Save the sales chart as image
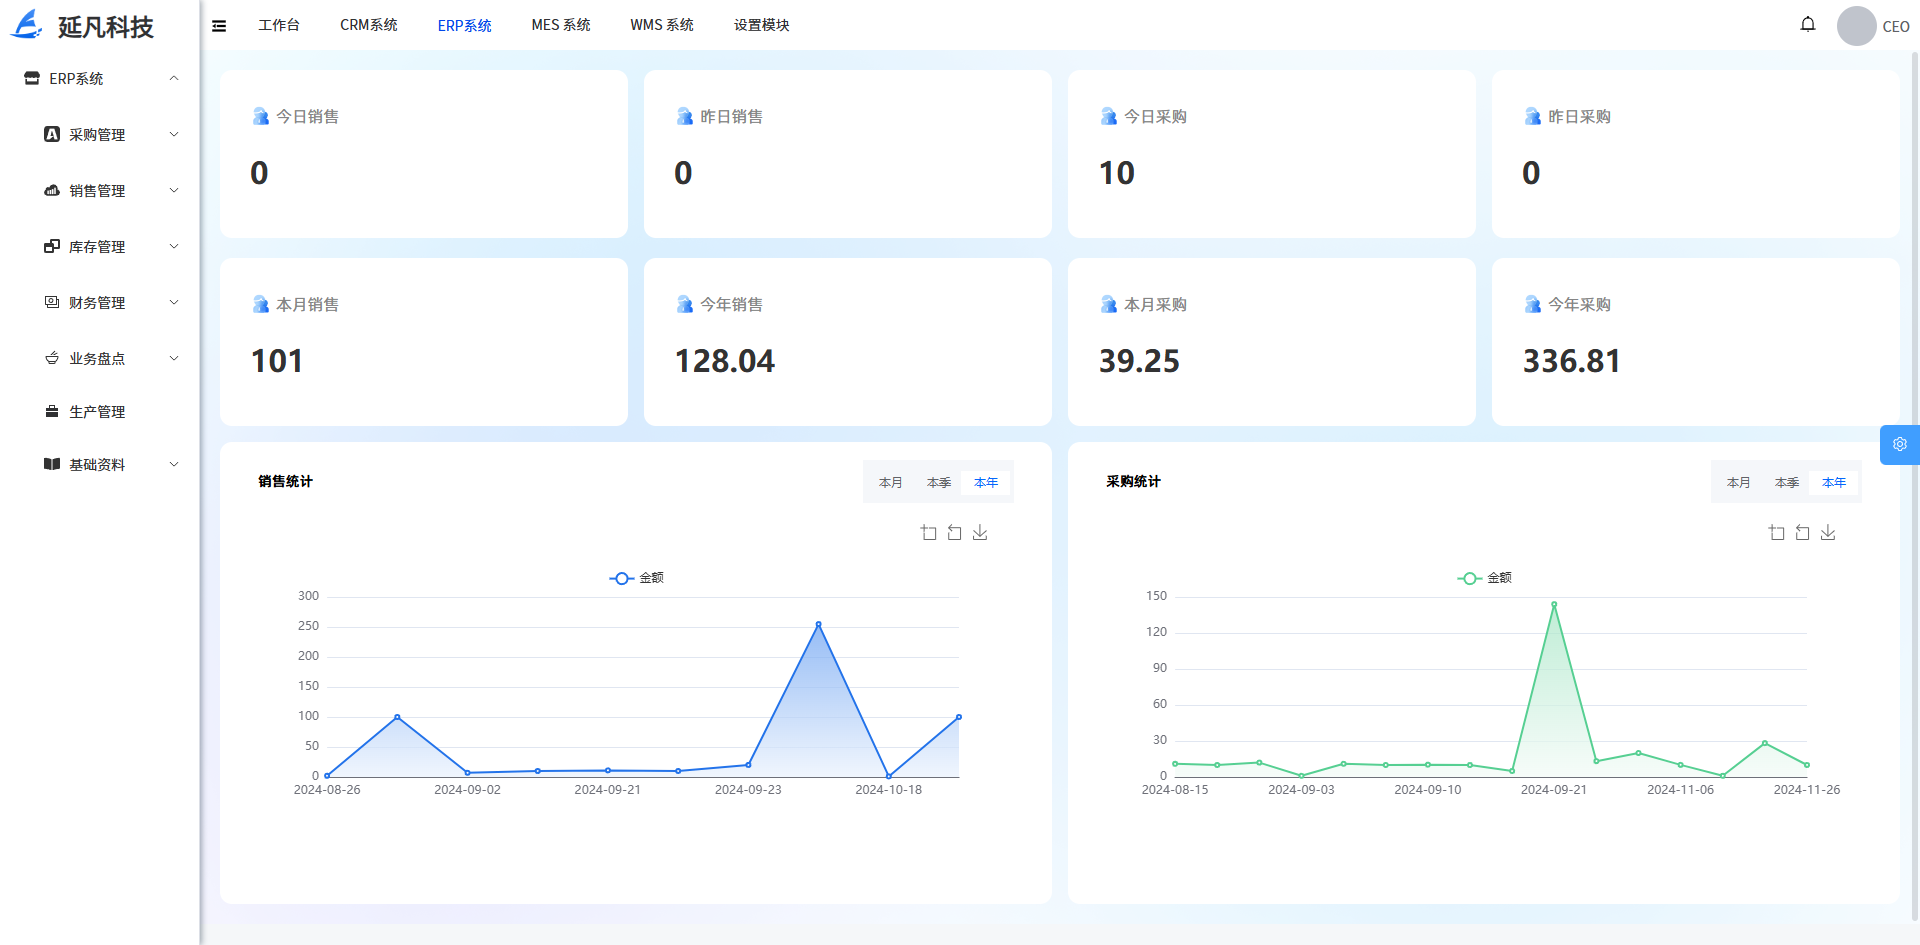 coord(980,533)
